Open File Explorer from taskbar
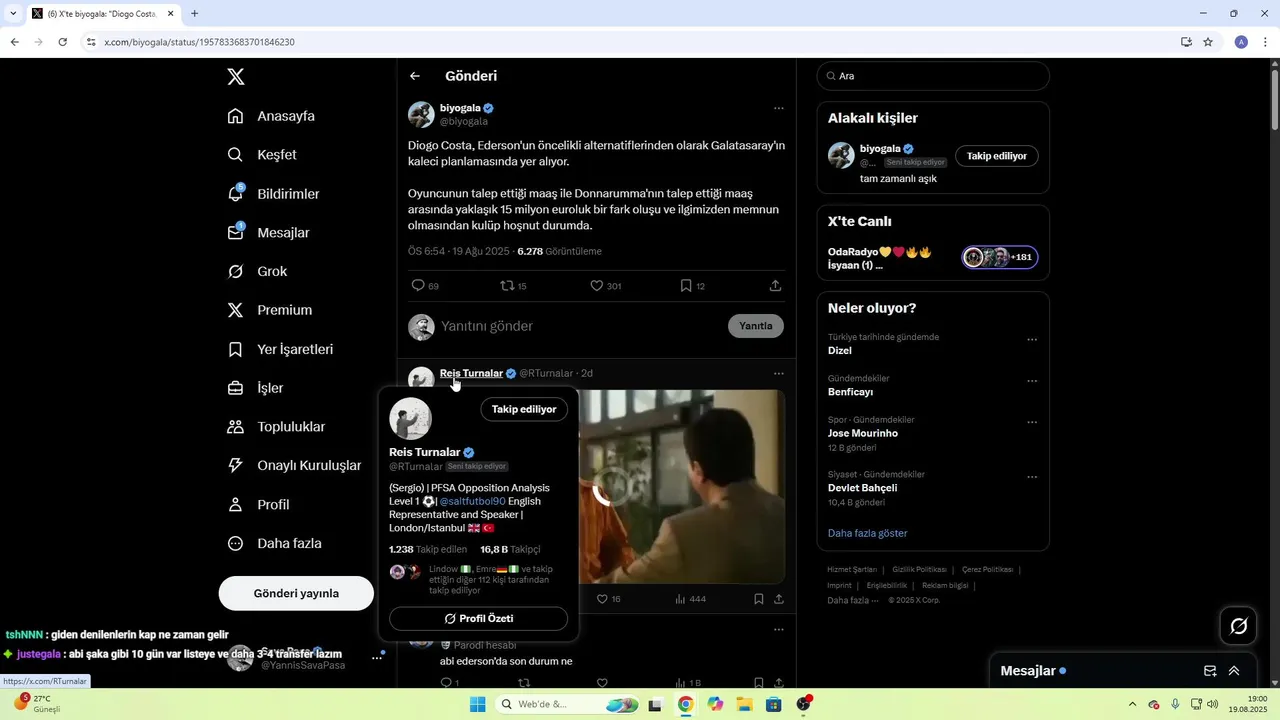The height and width of the screenshot is (720, 1280). click(x=744, y=704)
